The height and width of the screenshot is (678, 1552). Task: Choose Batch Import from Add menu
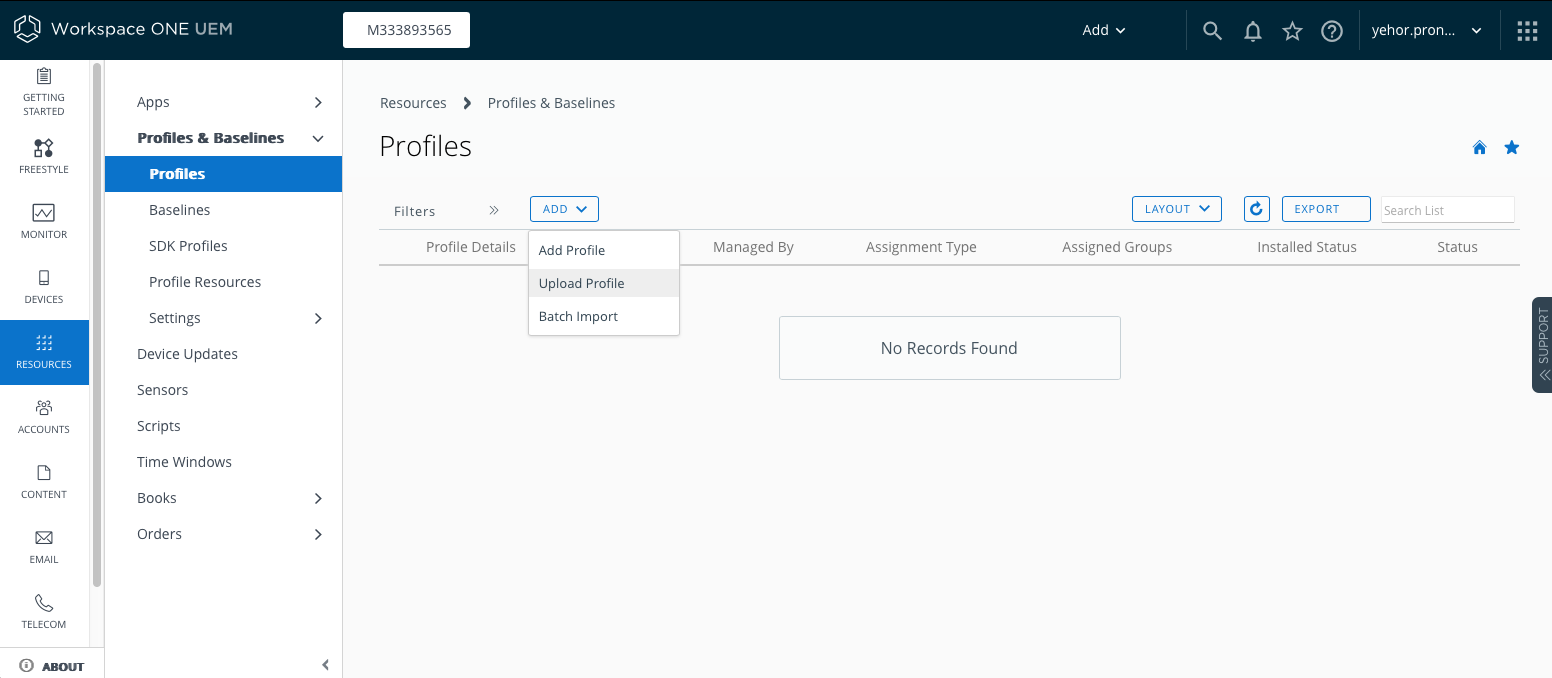pyautogui.click(x=578, y=316)
